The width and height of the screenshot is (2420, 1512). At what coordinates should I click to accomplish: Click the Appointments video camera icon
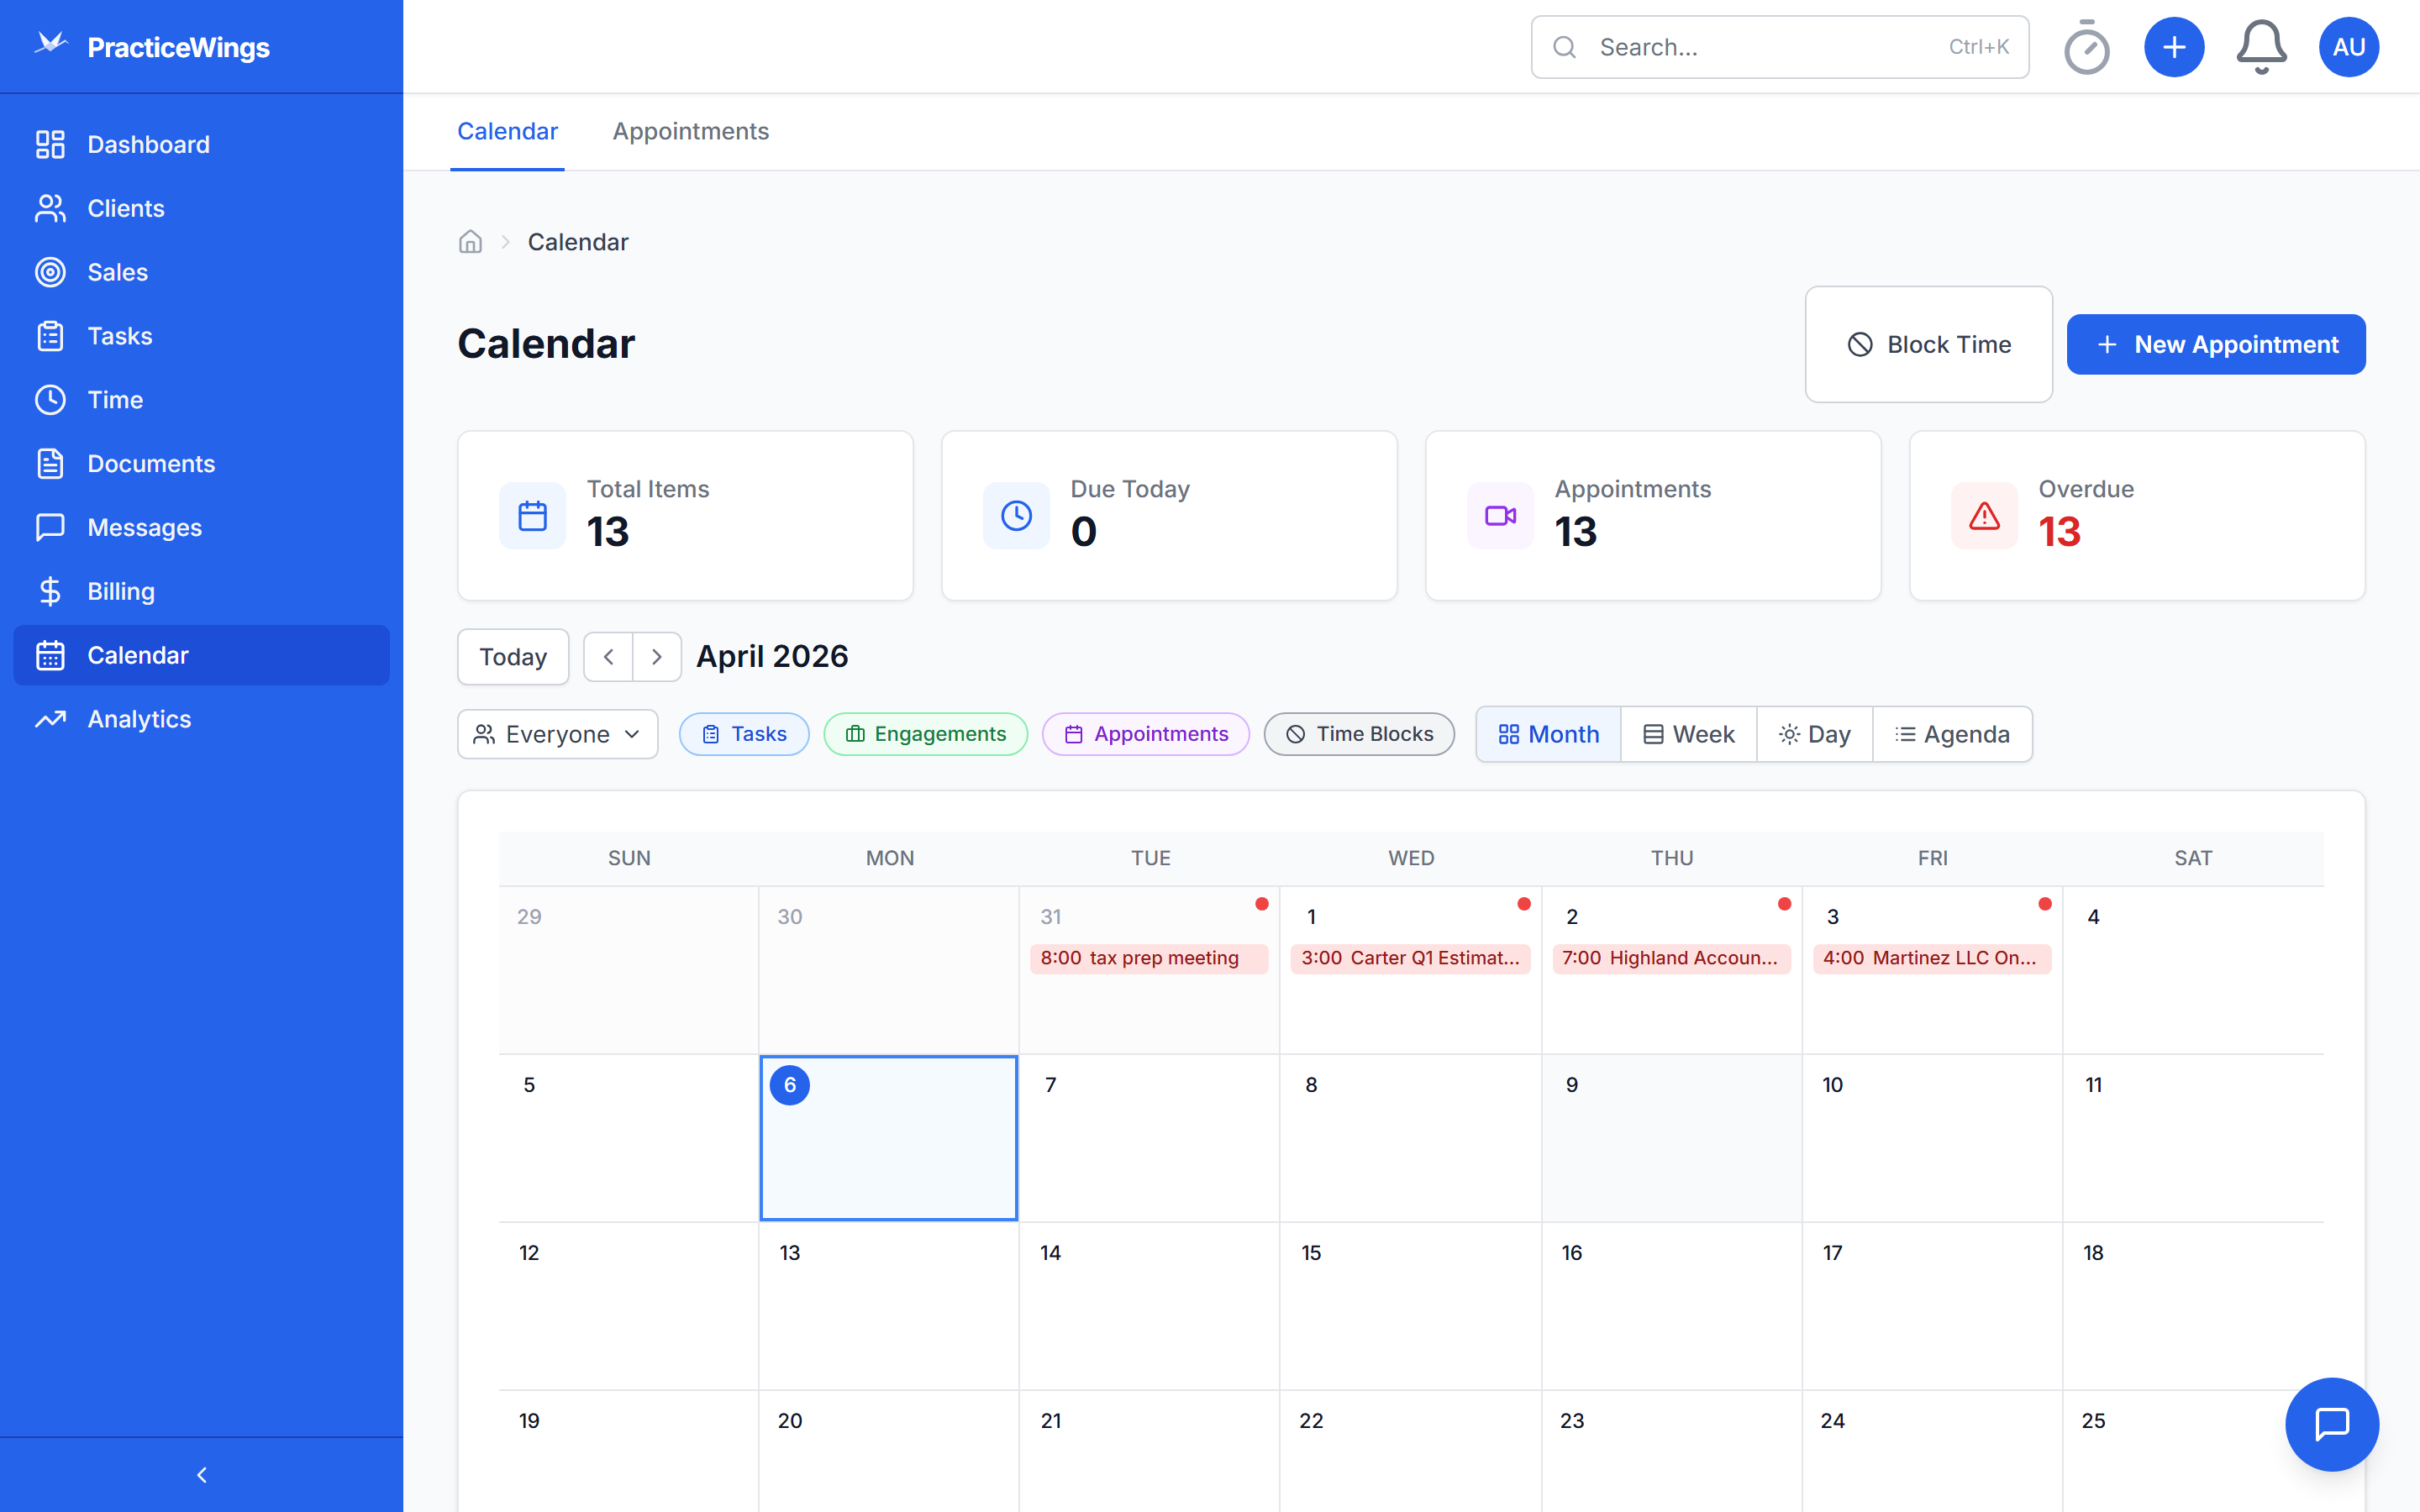1501,516
